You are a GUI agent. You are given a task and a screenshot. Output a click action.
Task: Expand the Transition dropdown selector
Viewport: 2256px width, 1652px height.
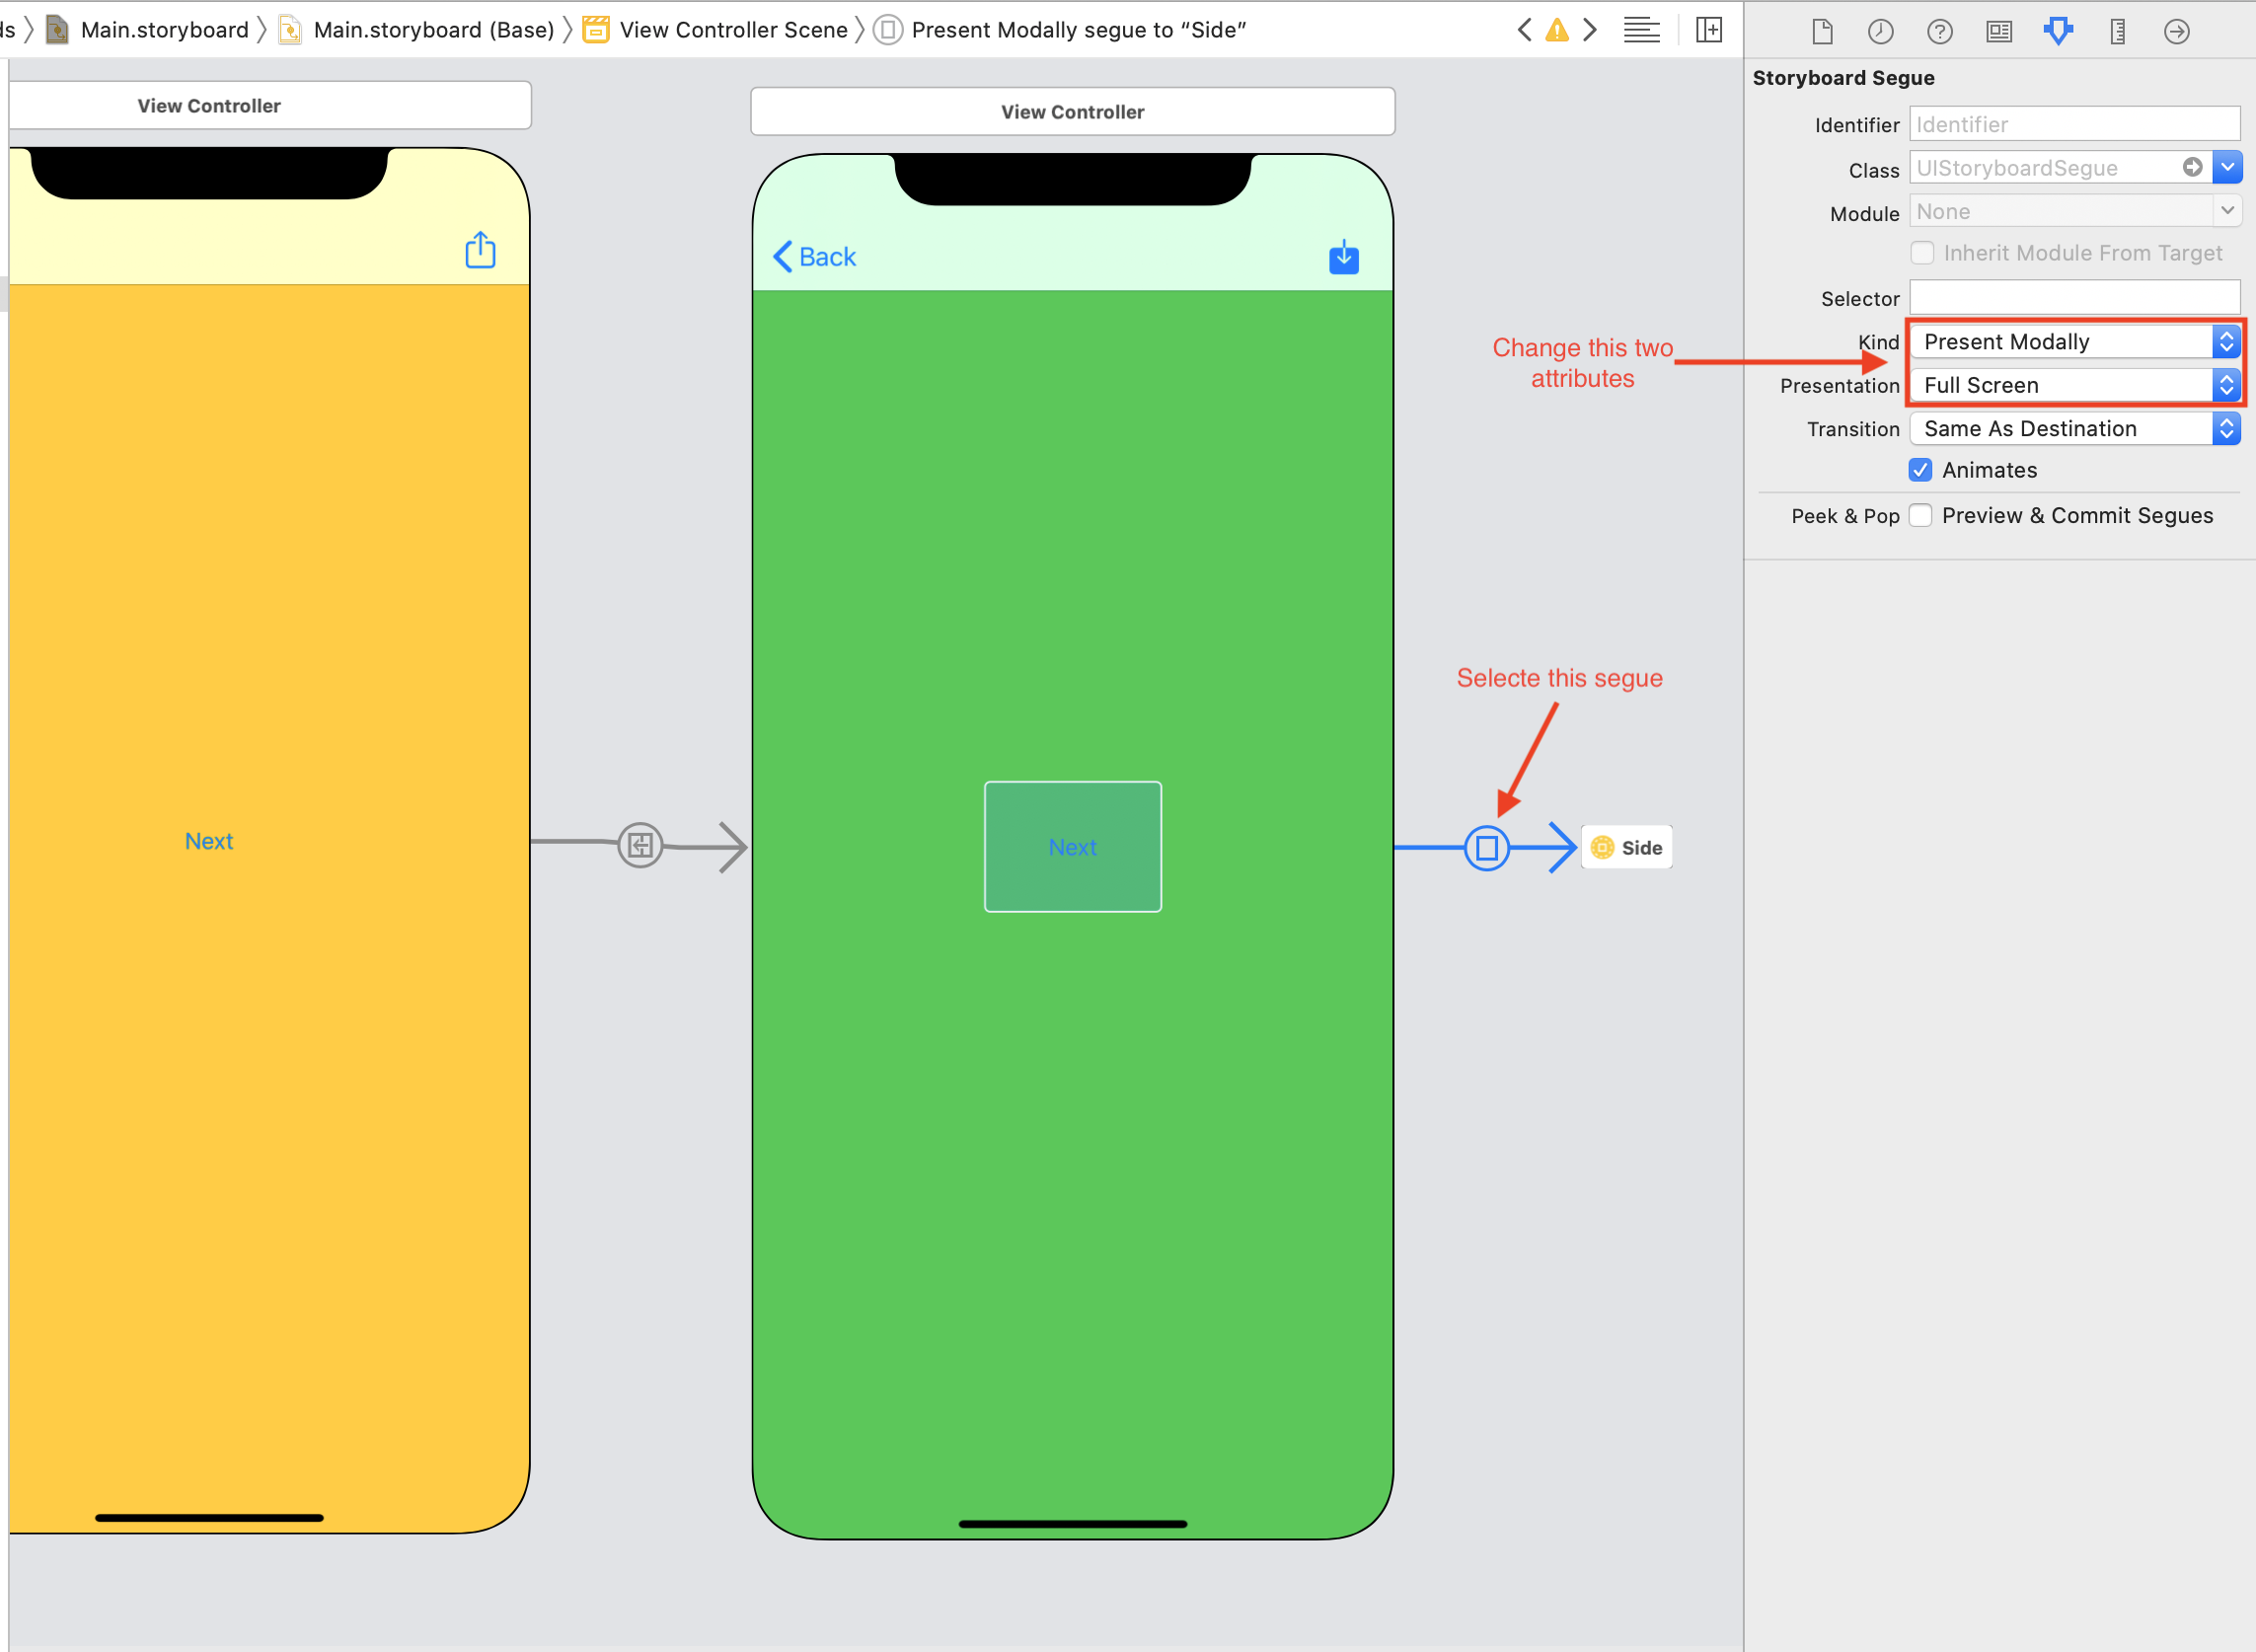point(2228,427)
